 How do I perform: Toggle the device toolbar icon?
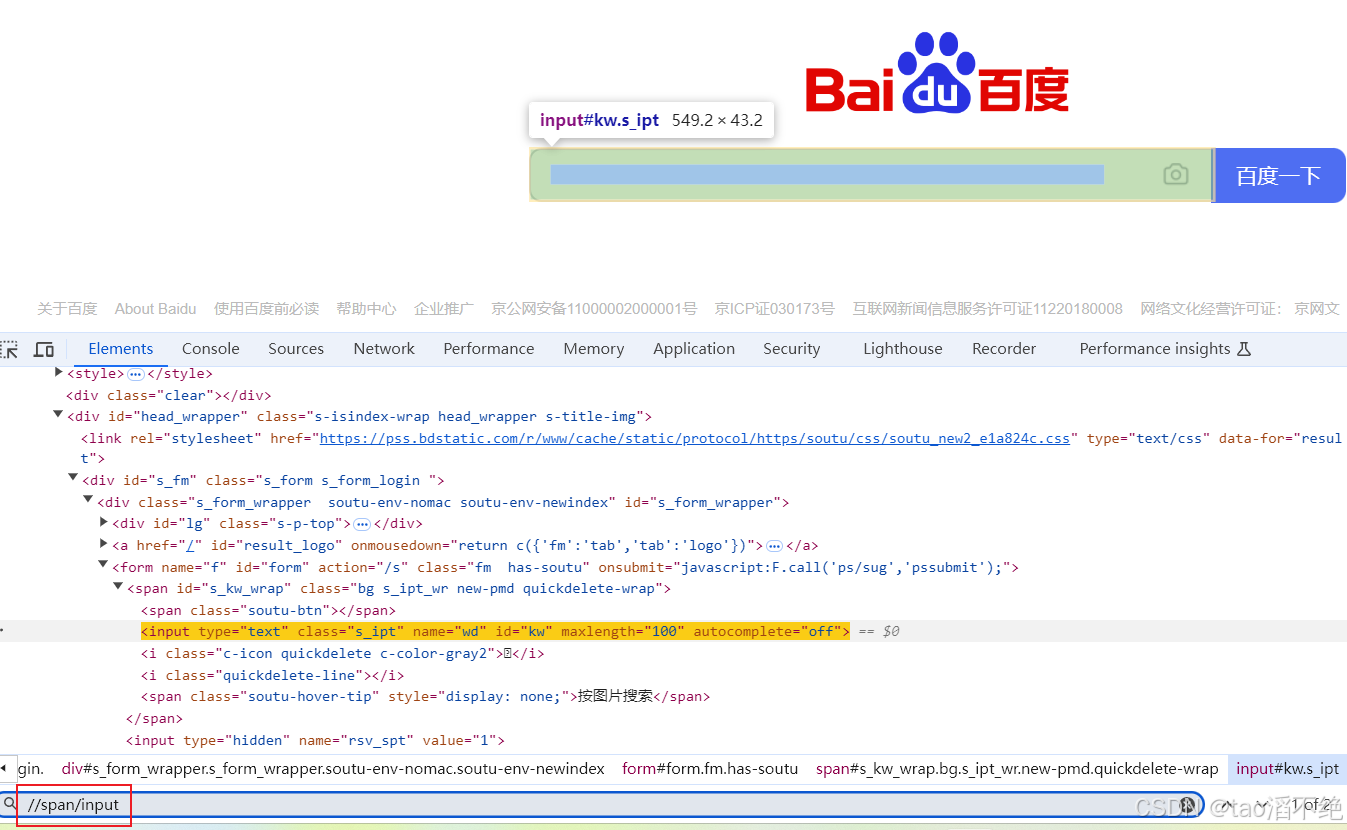44,349
